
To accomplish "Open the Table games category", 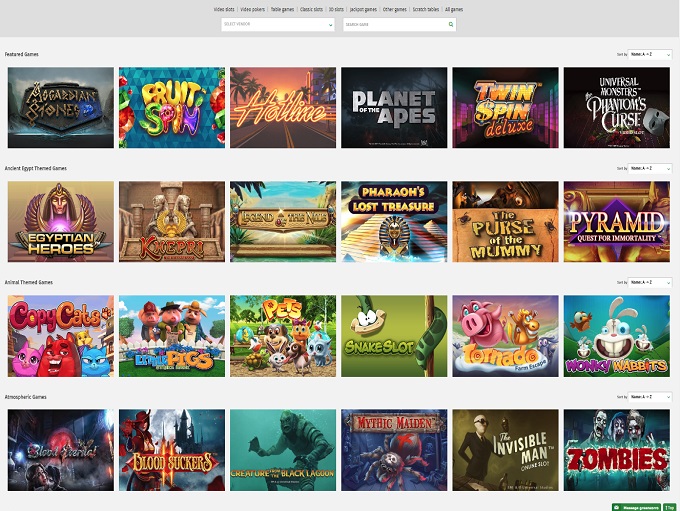I will pyautogui.click(x=284, y=8).
